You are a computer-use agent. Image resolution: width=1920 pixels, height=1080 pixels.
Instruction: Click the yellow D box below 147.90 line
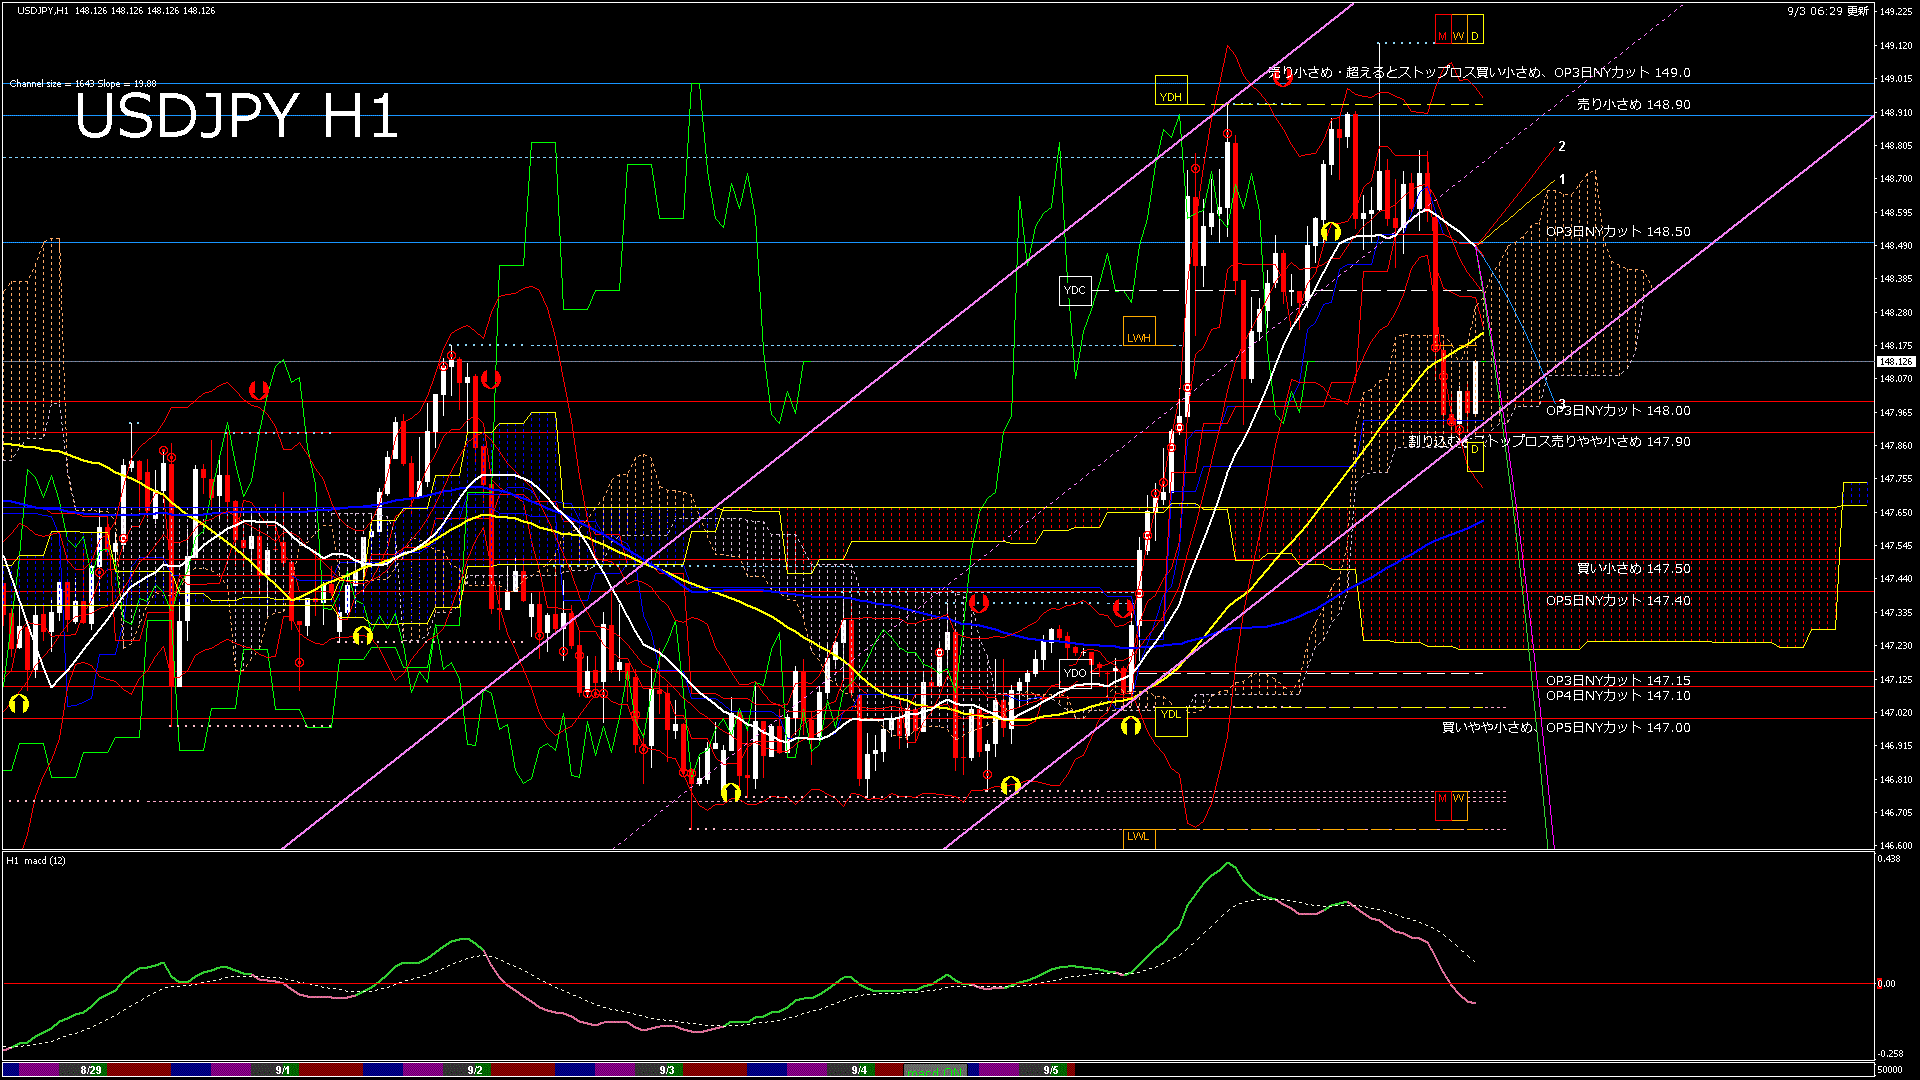(x=1475, y=456)
